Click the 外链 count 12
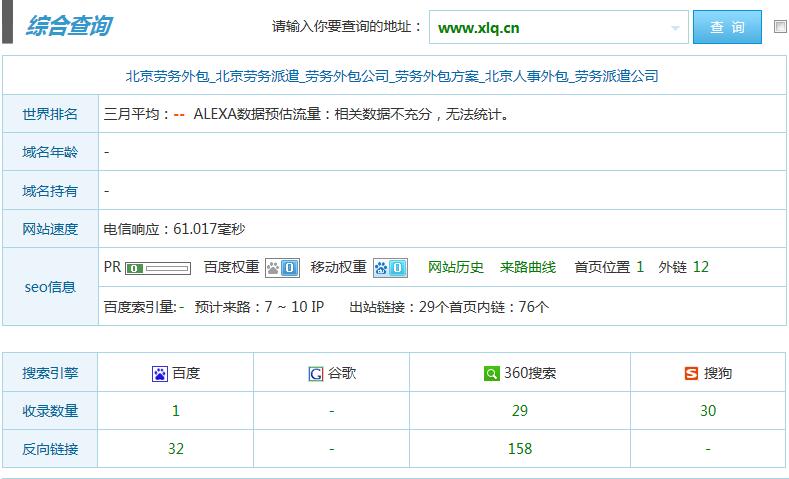Image resolution: width=789 pixels, height=479 pixels. [x=700, y=267]
